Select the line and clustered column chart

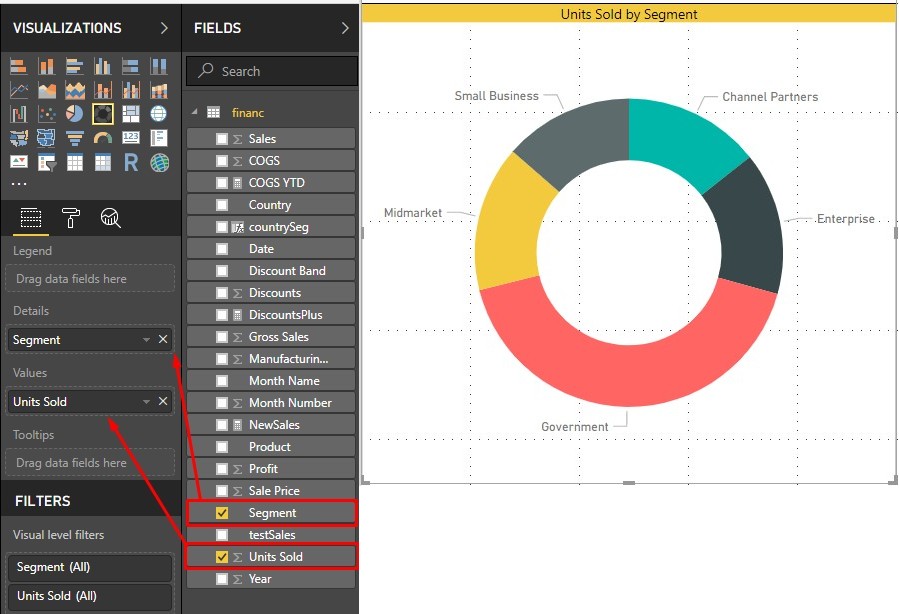pyautogui.click(x=131, y=91)
